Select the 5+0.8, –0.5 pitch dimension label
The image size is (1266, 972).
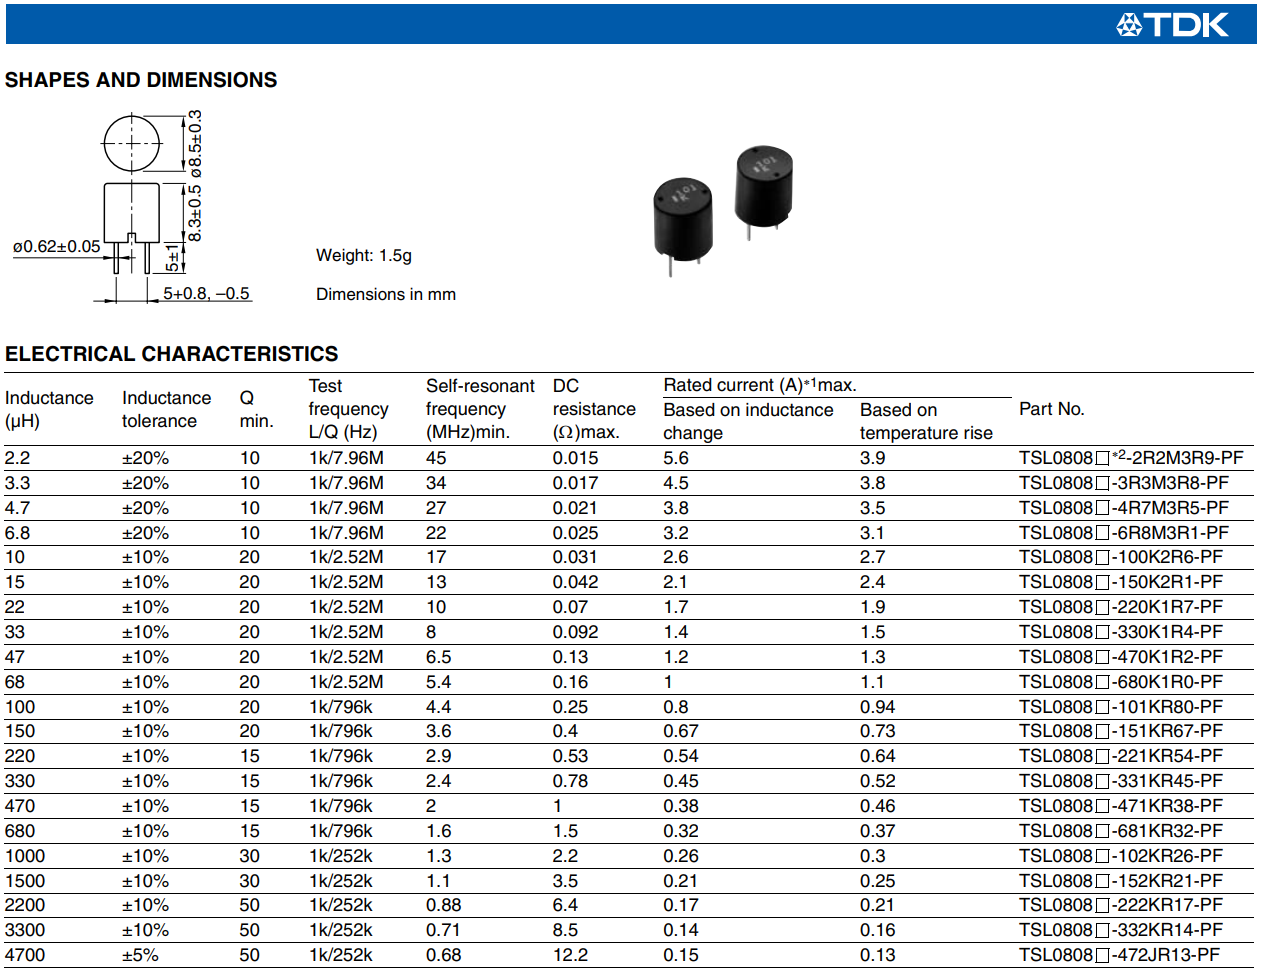point(206,293)
